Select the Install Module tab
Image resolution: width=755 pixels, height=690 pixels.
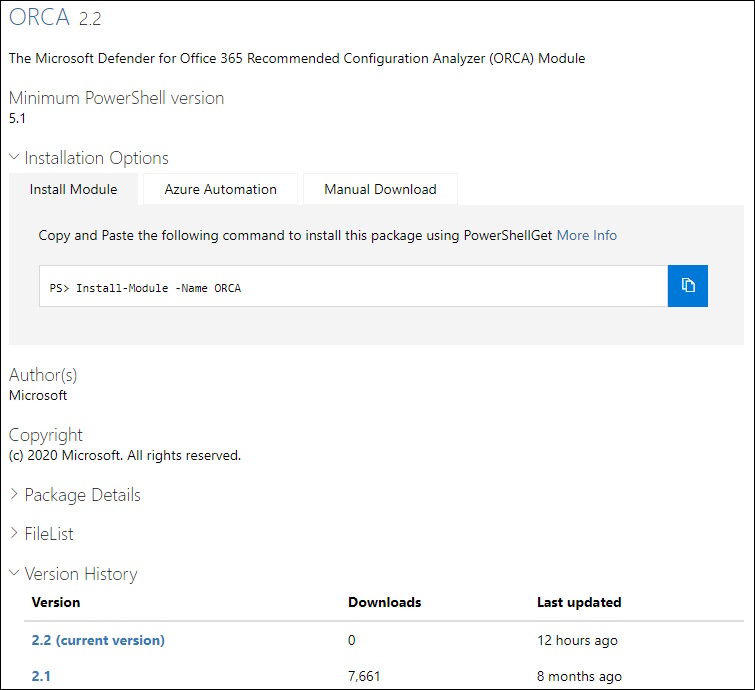(73, 189)
